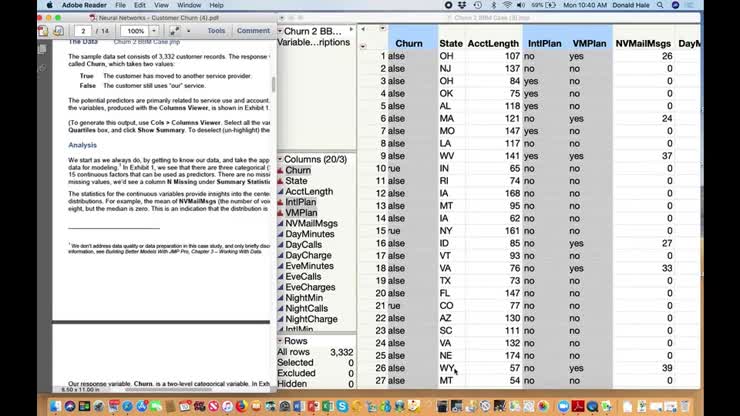Click AcctLength column's continuous type icon
The image size is (740, 416).
[280, 192]
